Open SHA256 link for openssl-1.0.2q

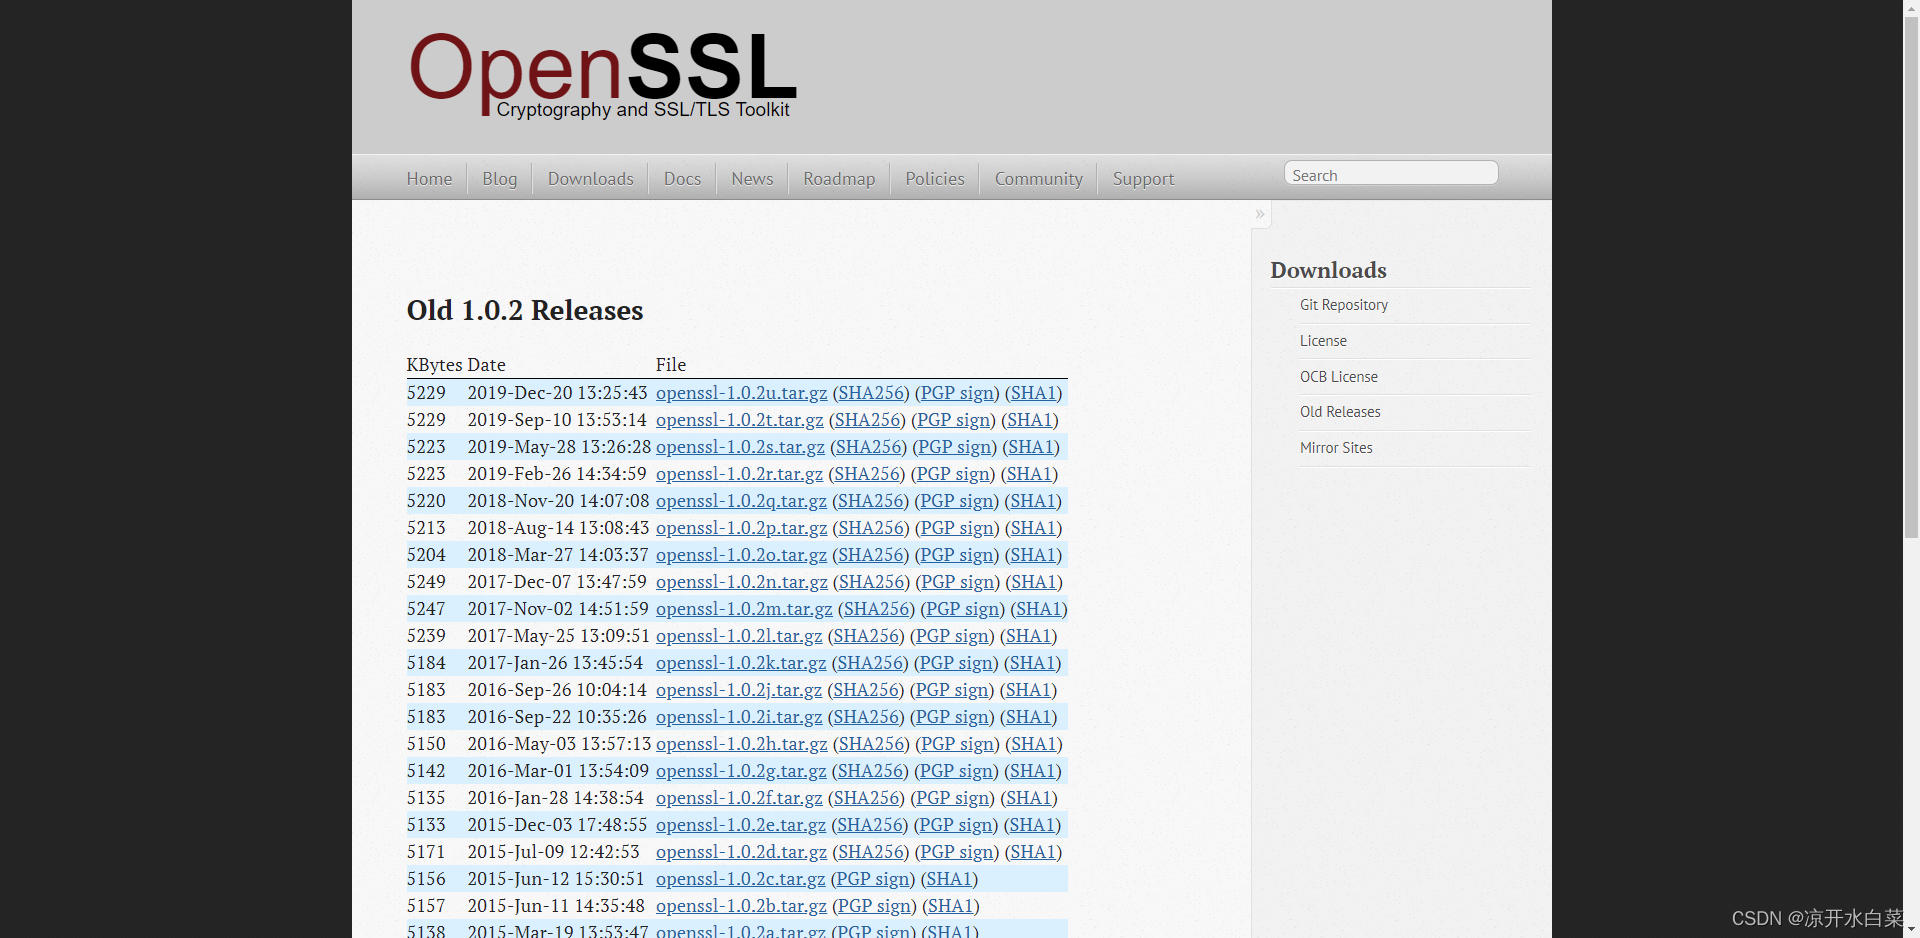click(871, 501)
